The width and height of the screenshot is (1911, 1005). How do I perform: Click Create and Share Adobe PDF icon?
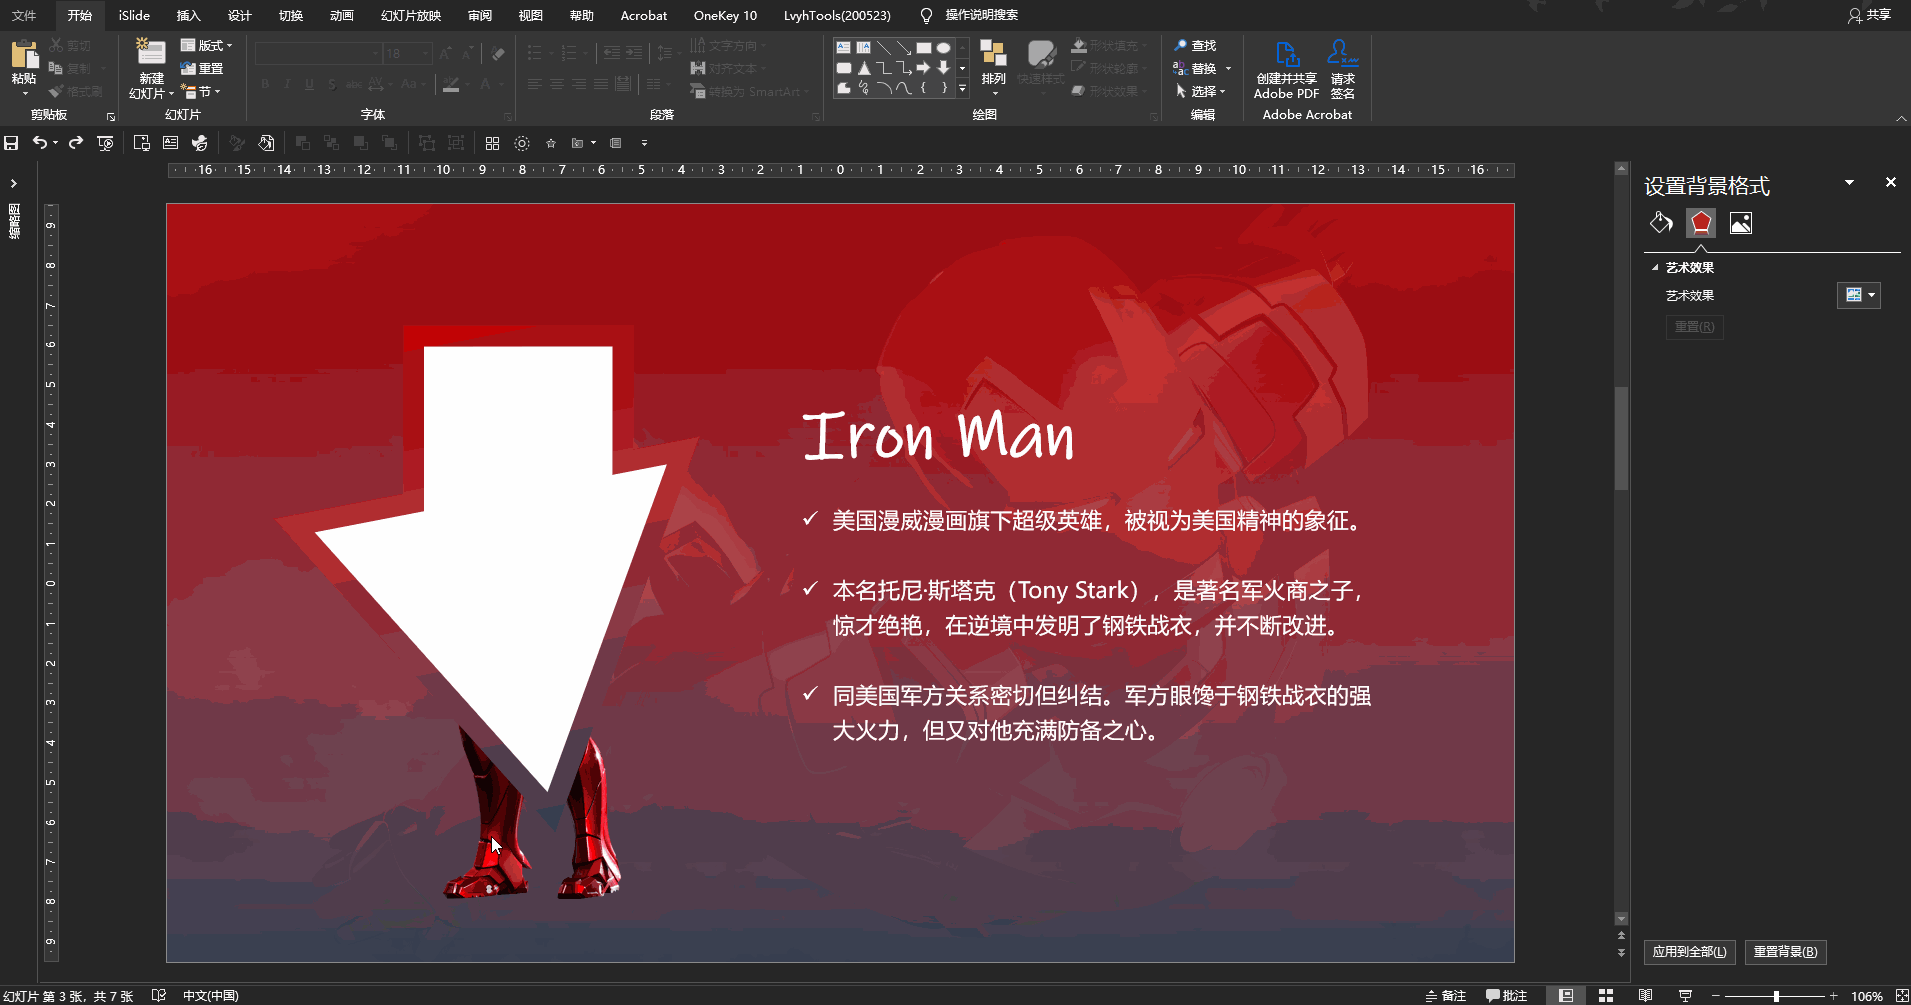click(x=1287, y=54)
